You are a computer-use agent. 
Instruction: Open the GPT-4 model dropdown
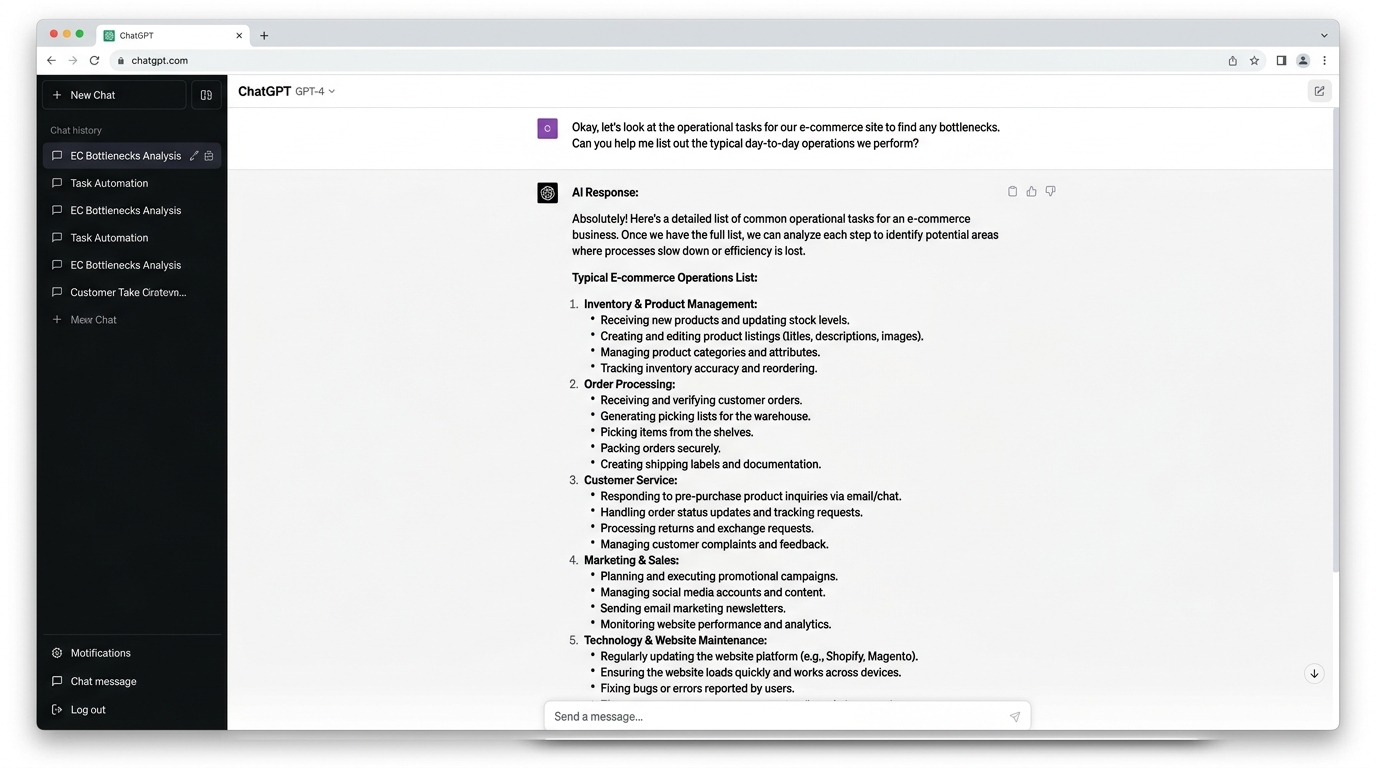click(x=315, y=91)
